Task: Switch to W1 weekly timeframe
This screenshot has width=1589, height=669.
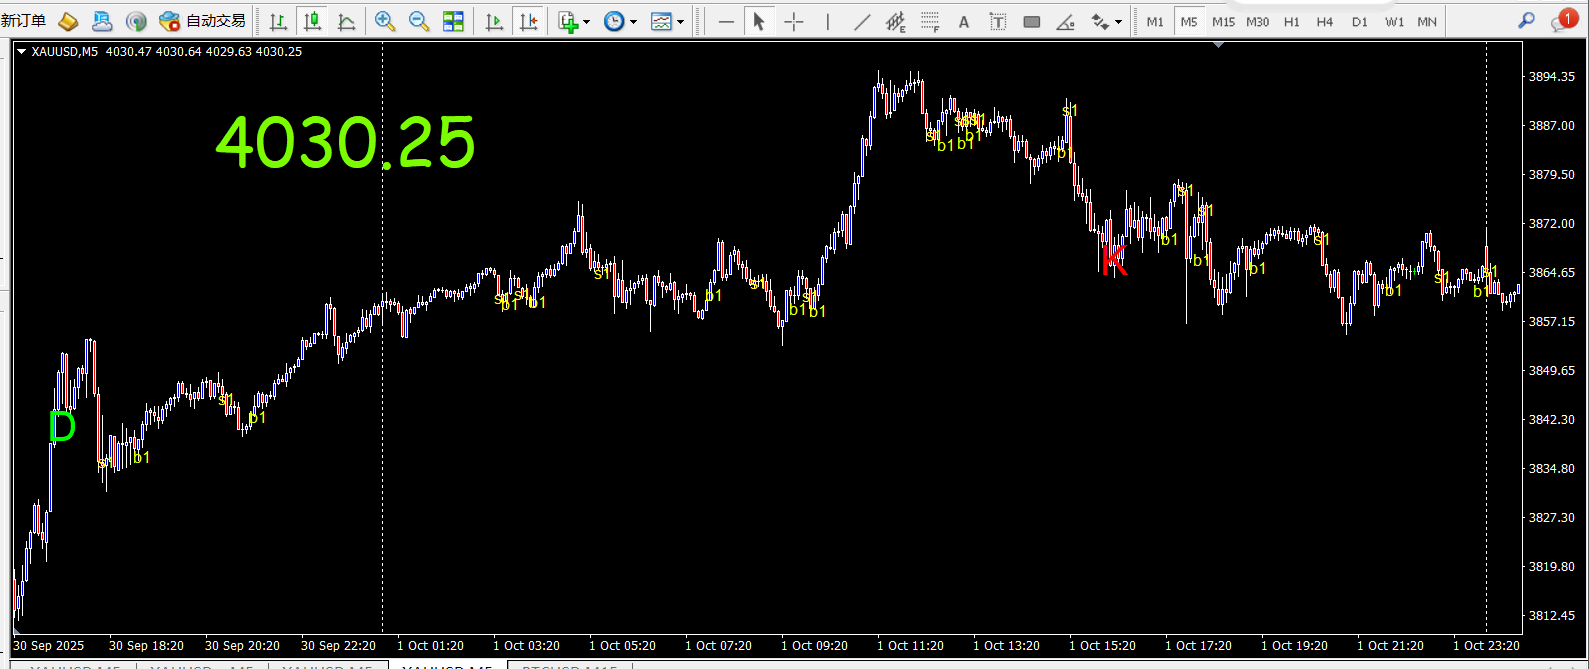Action: [1394, 21]
